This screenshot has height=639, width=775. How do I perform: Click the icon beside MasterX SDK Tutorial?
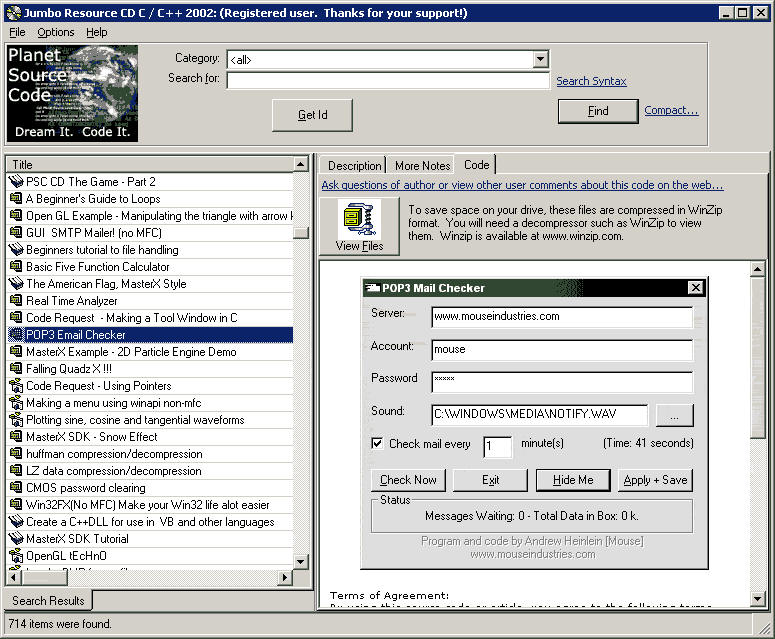[16, 539]
